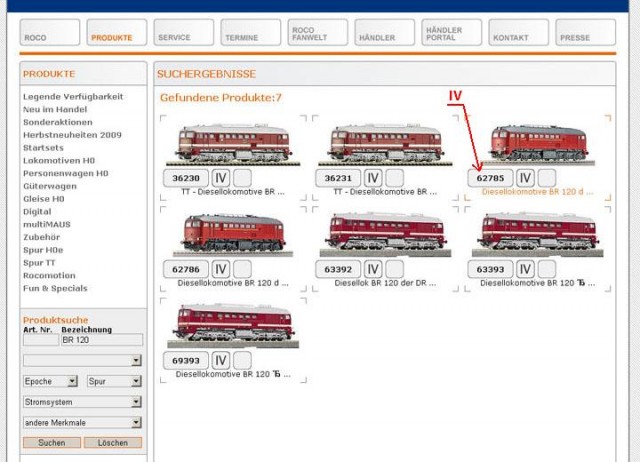Open locomotive image of product 36230
The height and width of the screenshot is (462, 640).
[233, 144]
